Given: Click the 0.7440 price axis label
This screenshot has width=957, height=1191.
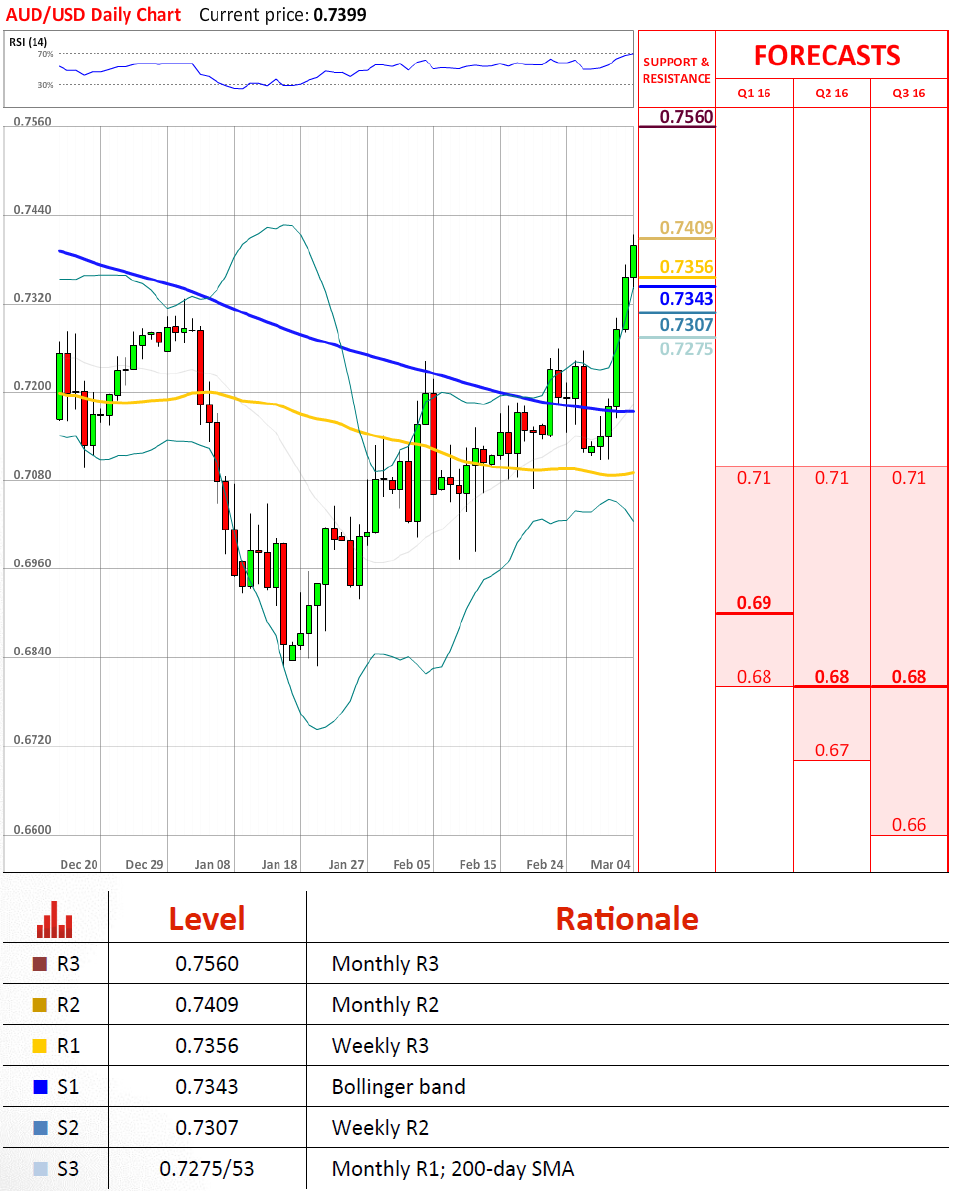Looking at the screenshot, I should pyautogui.click(x=33, y=210).
